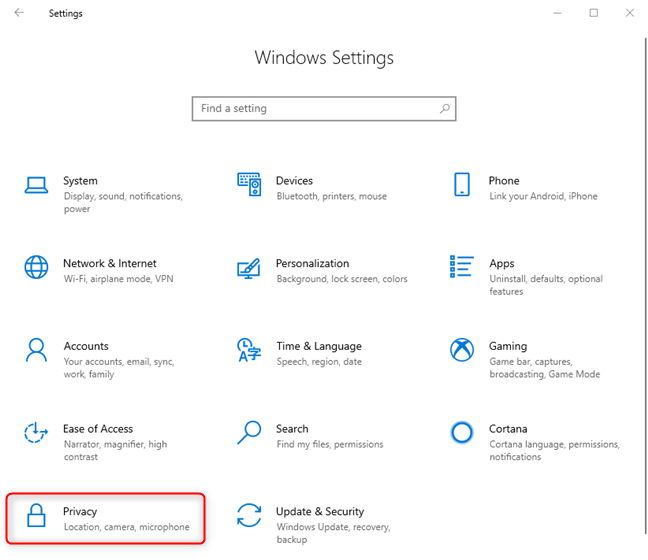Click 'Bluetooth, printers, mouse' description
Image resolution: width=648 pixels, height=560 pixels.
coord(331,196)
